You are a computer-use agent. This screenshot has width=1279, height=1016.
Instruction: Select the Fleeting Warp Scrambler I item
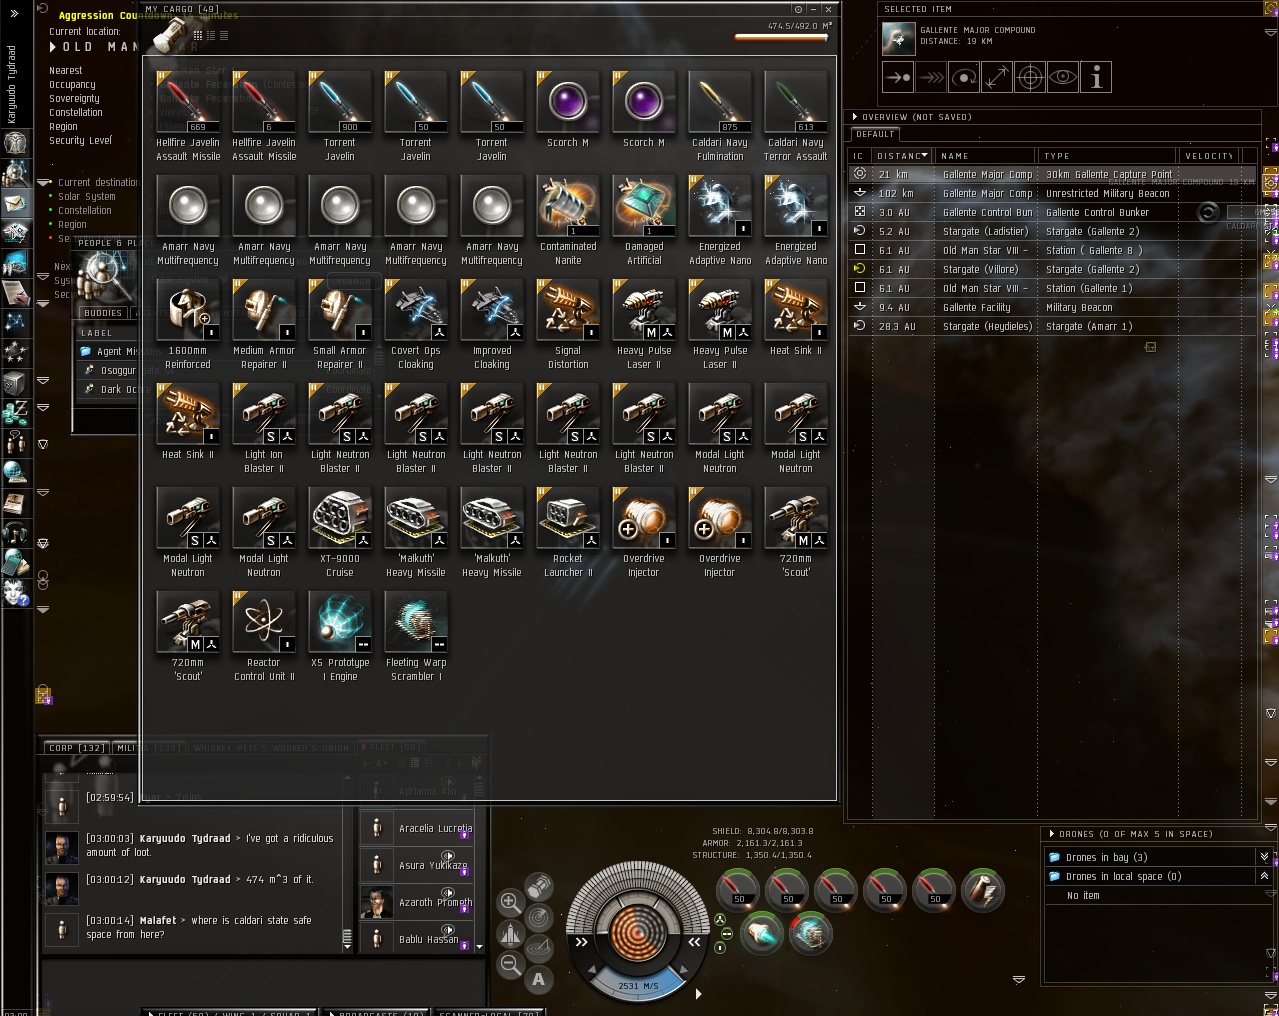tap(416, 638)
